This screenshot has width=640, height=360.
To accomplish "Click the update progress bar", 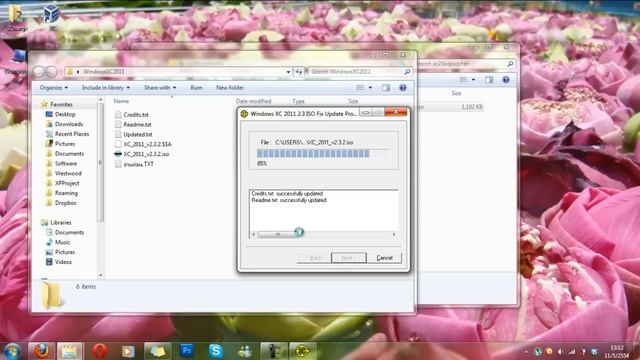I will pos(323,153).
